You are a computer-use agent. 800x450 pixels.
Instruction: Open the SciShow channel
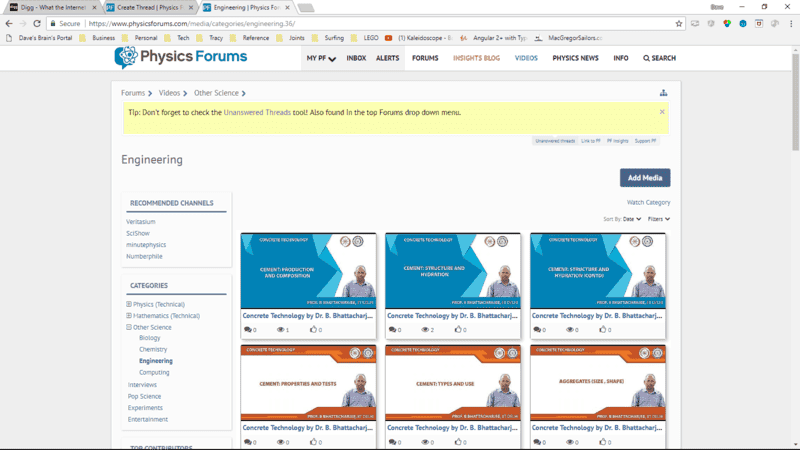point(138,233)
